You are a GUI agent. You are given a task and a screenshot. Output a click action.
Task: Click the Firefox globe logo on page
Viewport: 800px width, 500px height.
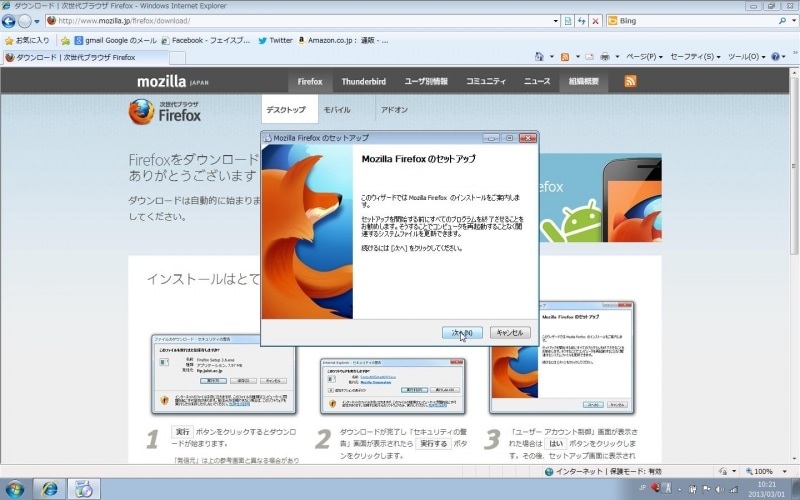tap(141, 111)
